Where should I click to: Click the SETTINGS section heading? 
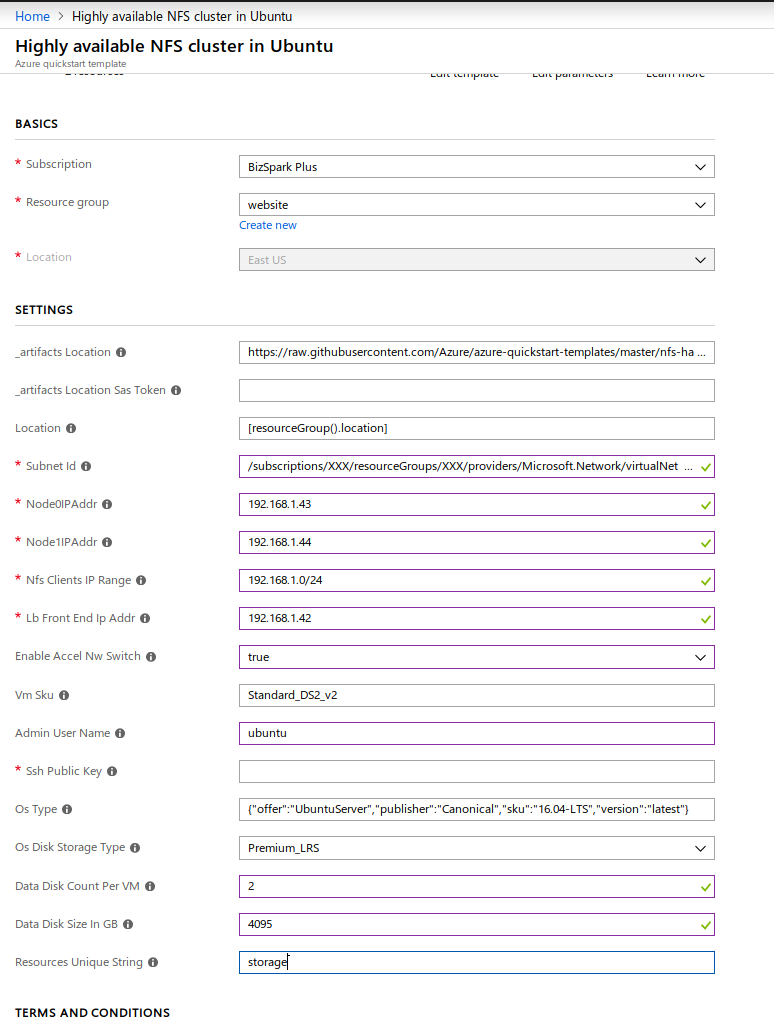[44, 310]
